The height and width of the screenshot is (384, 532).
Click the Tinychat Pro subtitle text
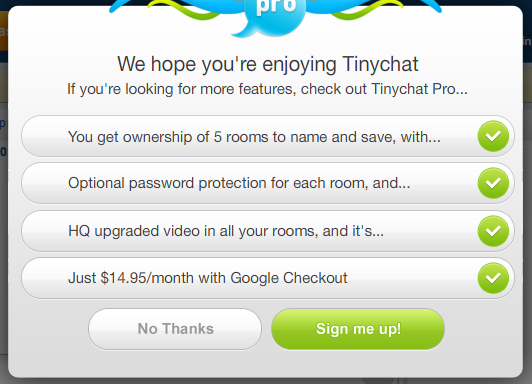click(x=267, y=89)
